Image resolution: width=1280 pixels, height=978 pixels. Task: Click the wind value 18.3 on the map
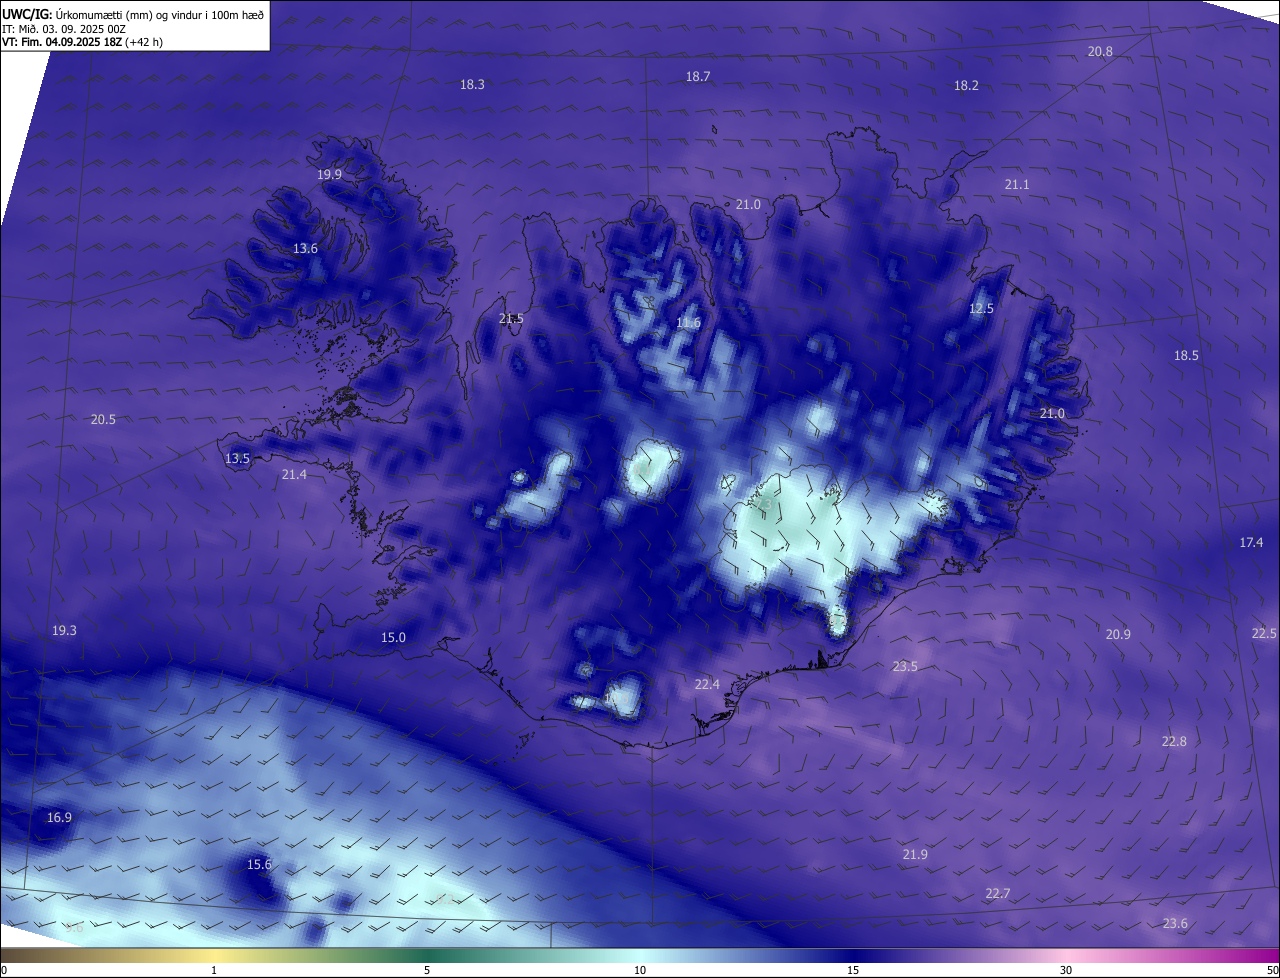click(472, 85)
